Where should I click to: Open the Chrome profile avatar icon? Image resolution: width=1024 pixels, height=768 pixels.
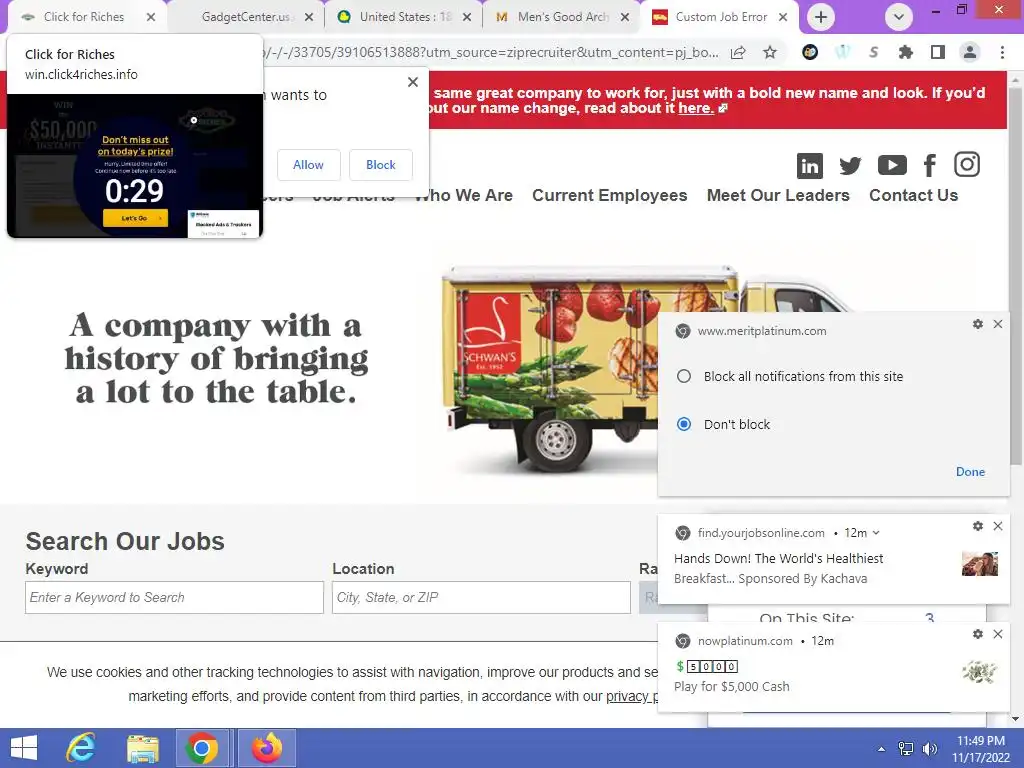point(970,52)
